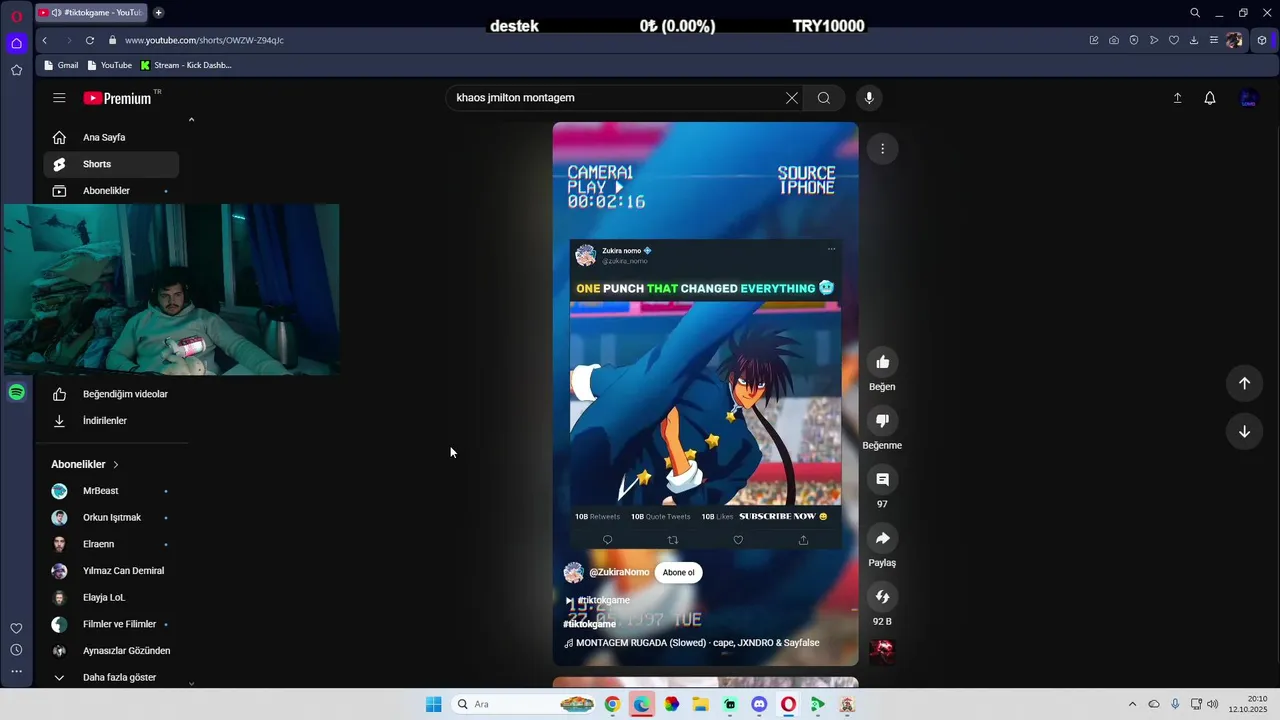Search tabs with Opera title-bar magnifier

(x=1195, y=13)
